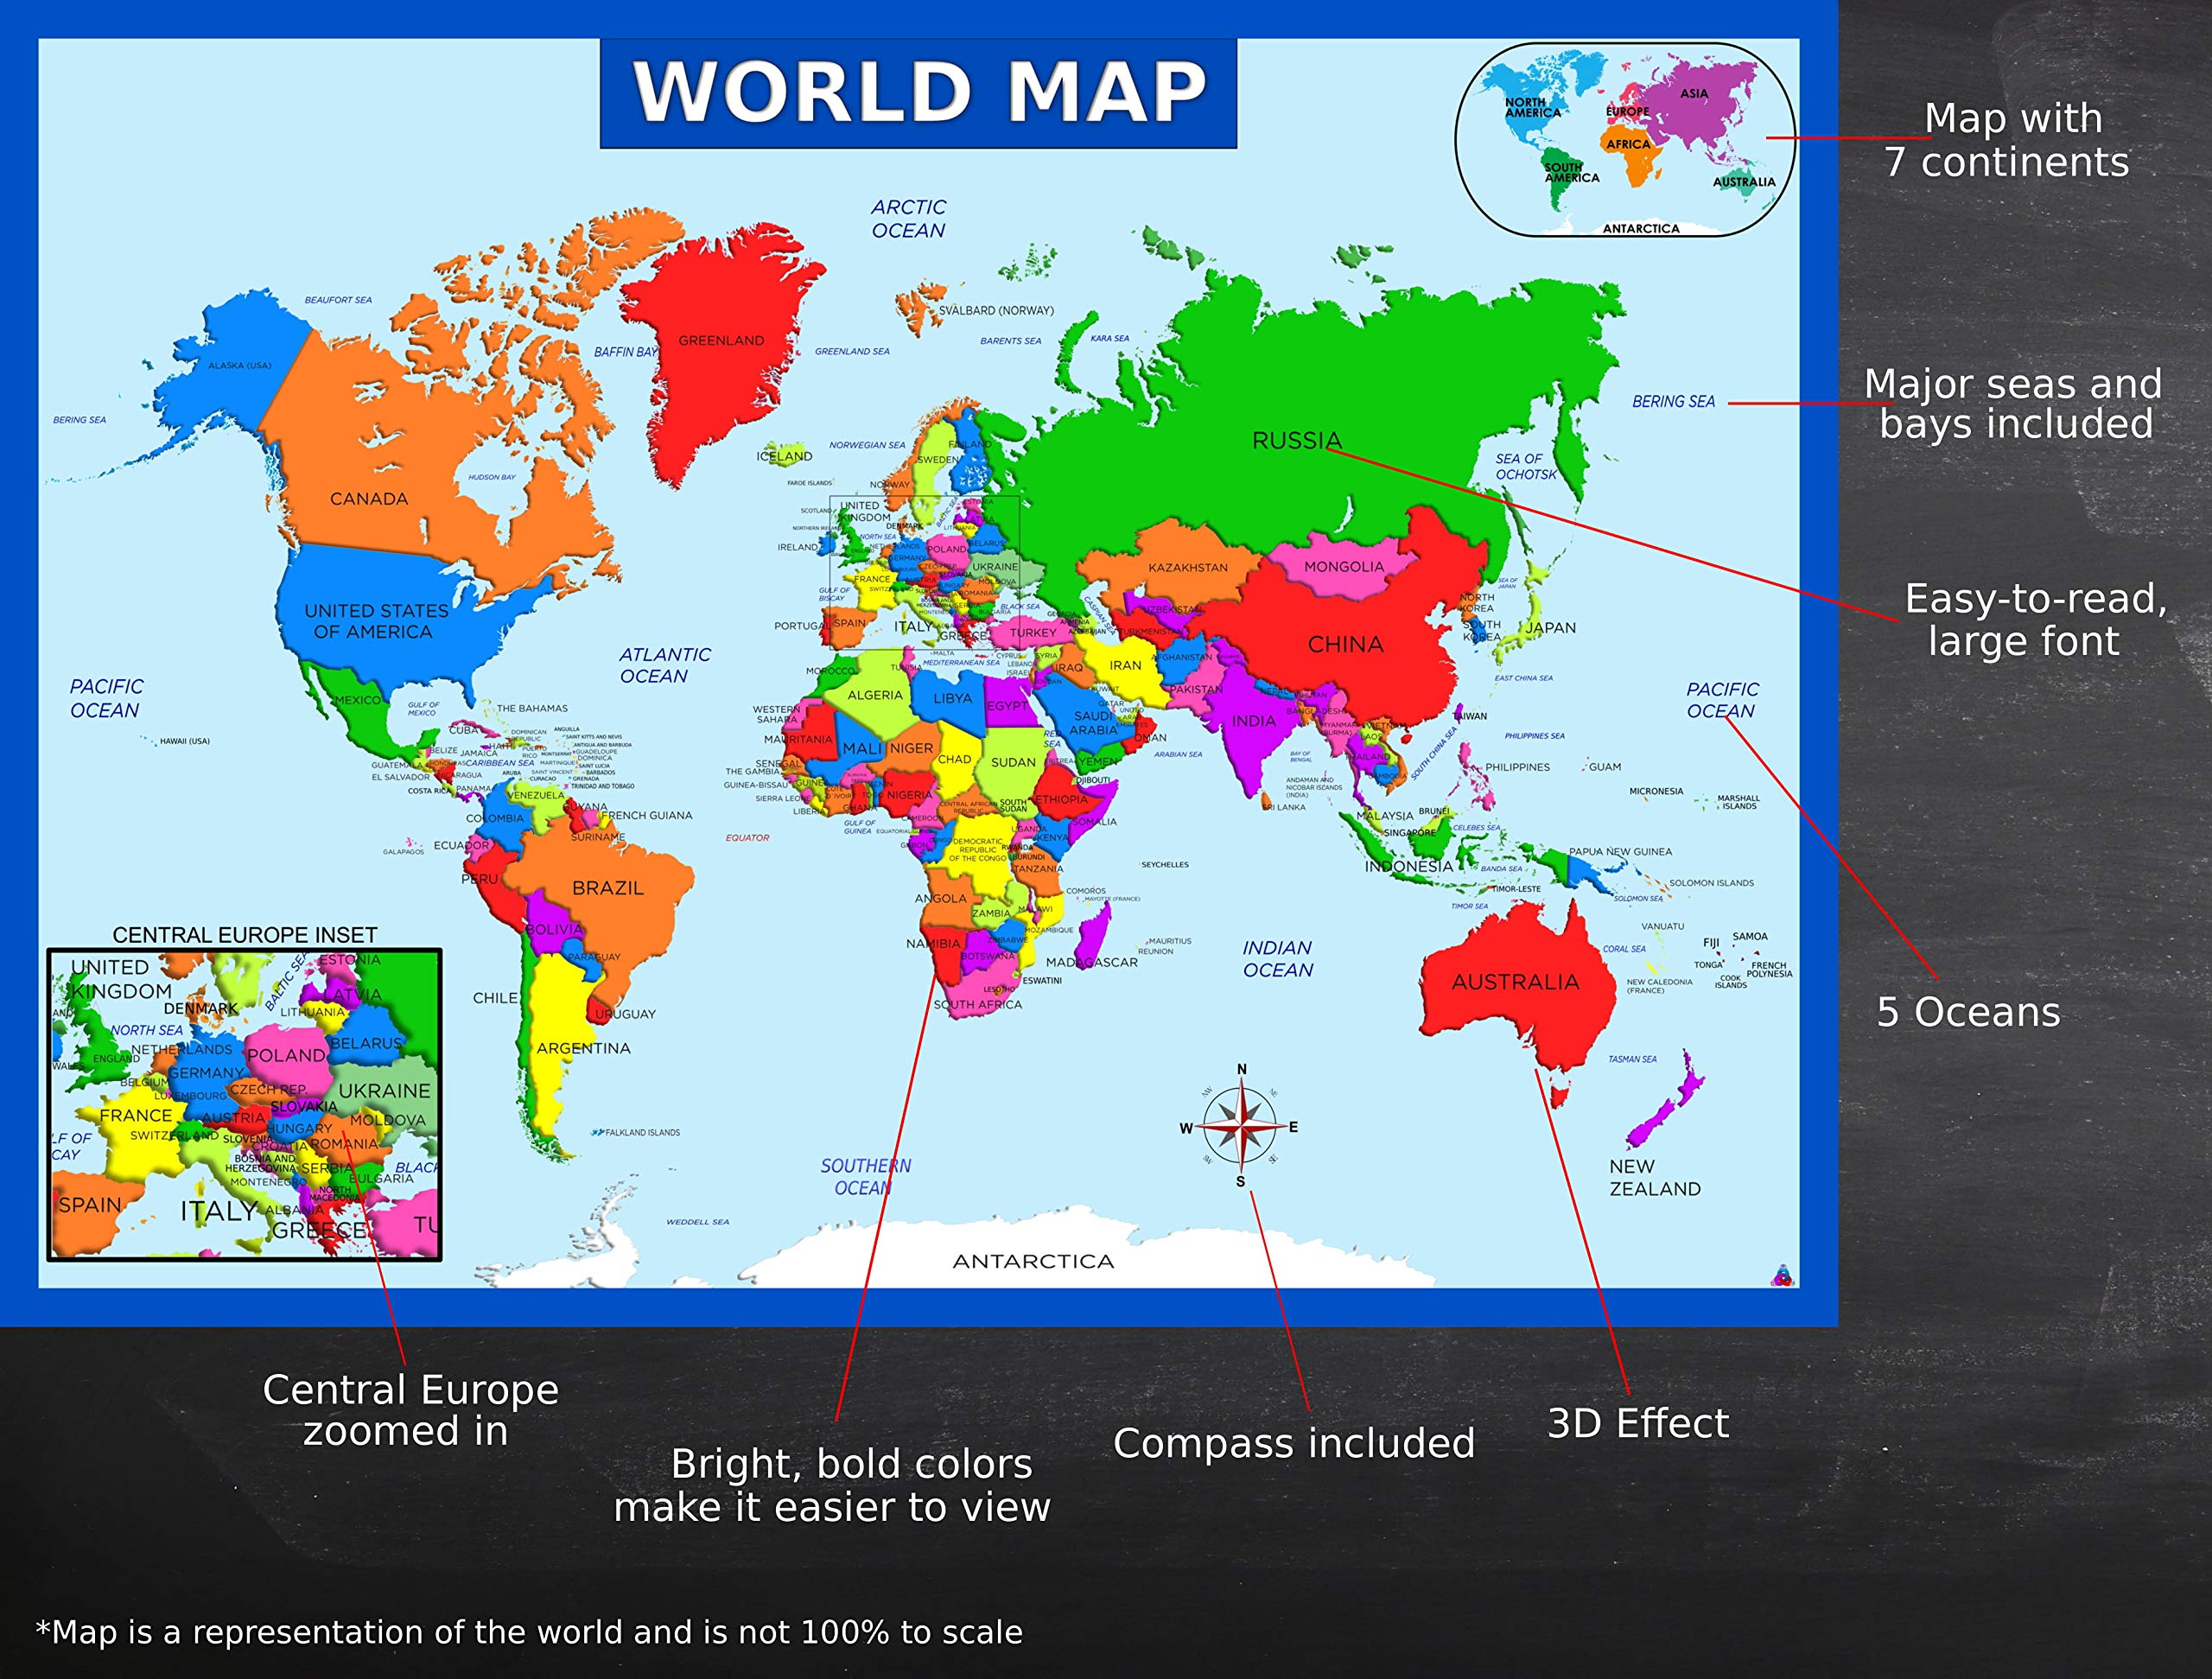Click the INDIAN OCEAN label
This screenshot has height=1679, width=2212.
point(1277,958)
